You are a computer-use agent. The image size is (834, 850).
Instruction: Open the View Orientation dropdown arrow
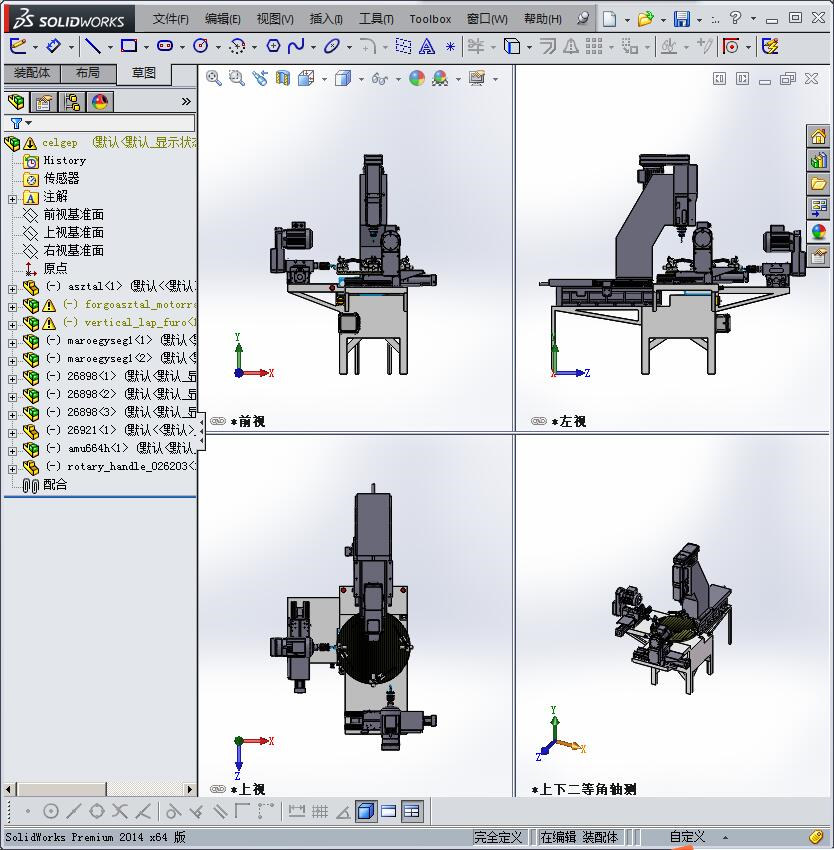pyautogui.click(x=324, y=78)
